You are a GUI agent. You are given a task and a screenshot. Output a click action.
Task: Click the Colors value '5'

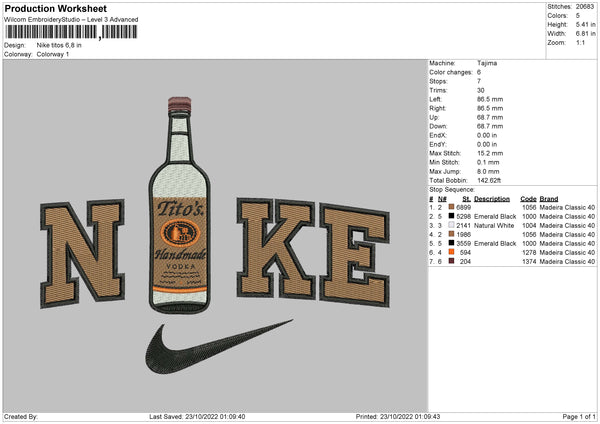577,16
